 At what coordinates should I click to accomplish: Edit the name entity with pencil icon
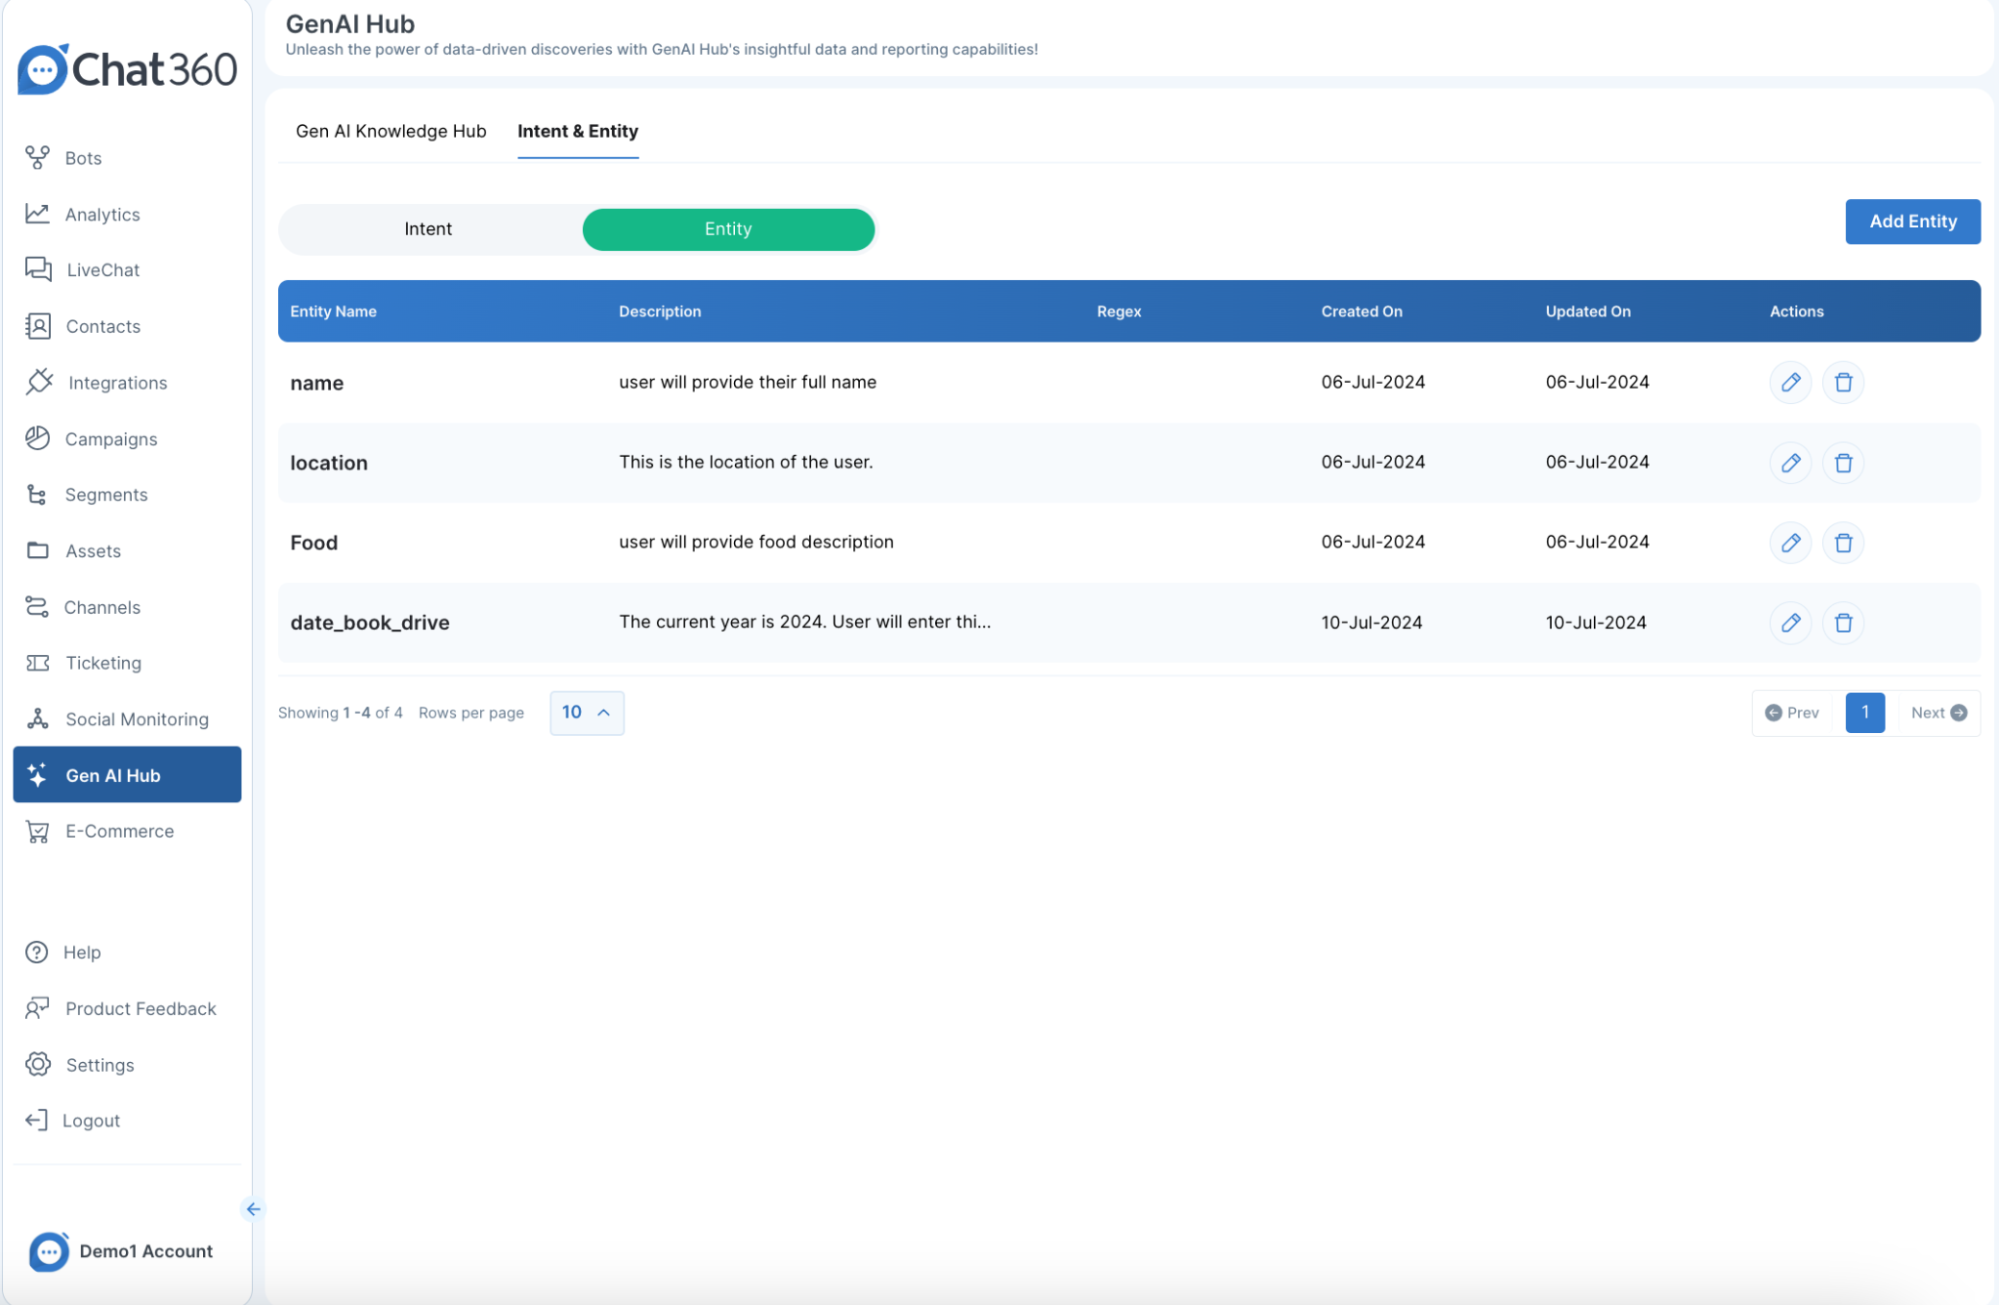pos(1791,382)
